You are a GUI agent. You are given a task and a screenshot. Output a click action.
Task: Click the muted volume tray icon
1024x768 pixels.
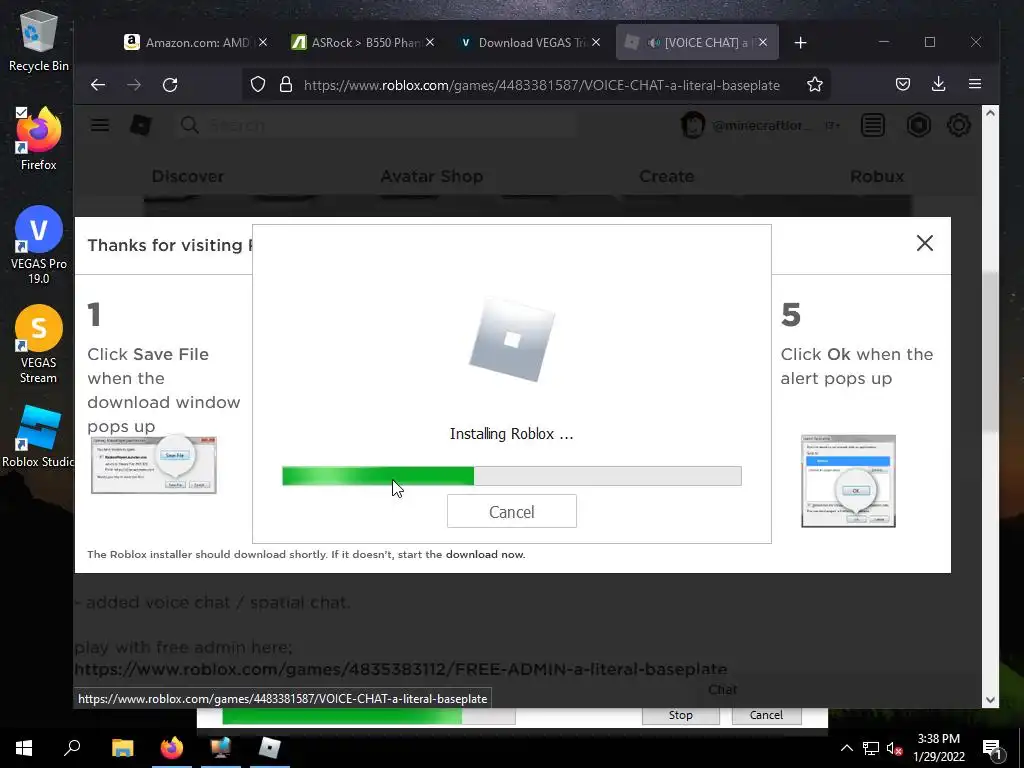pos(893,748)
